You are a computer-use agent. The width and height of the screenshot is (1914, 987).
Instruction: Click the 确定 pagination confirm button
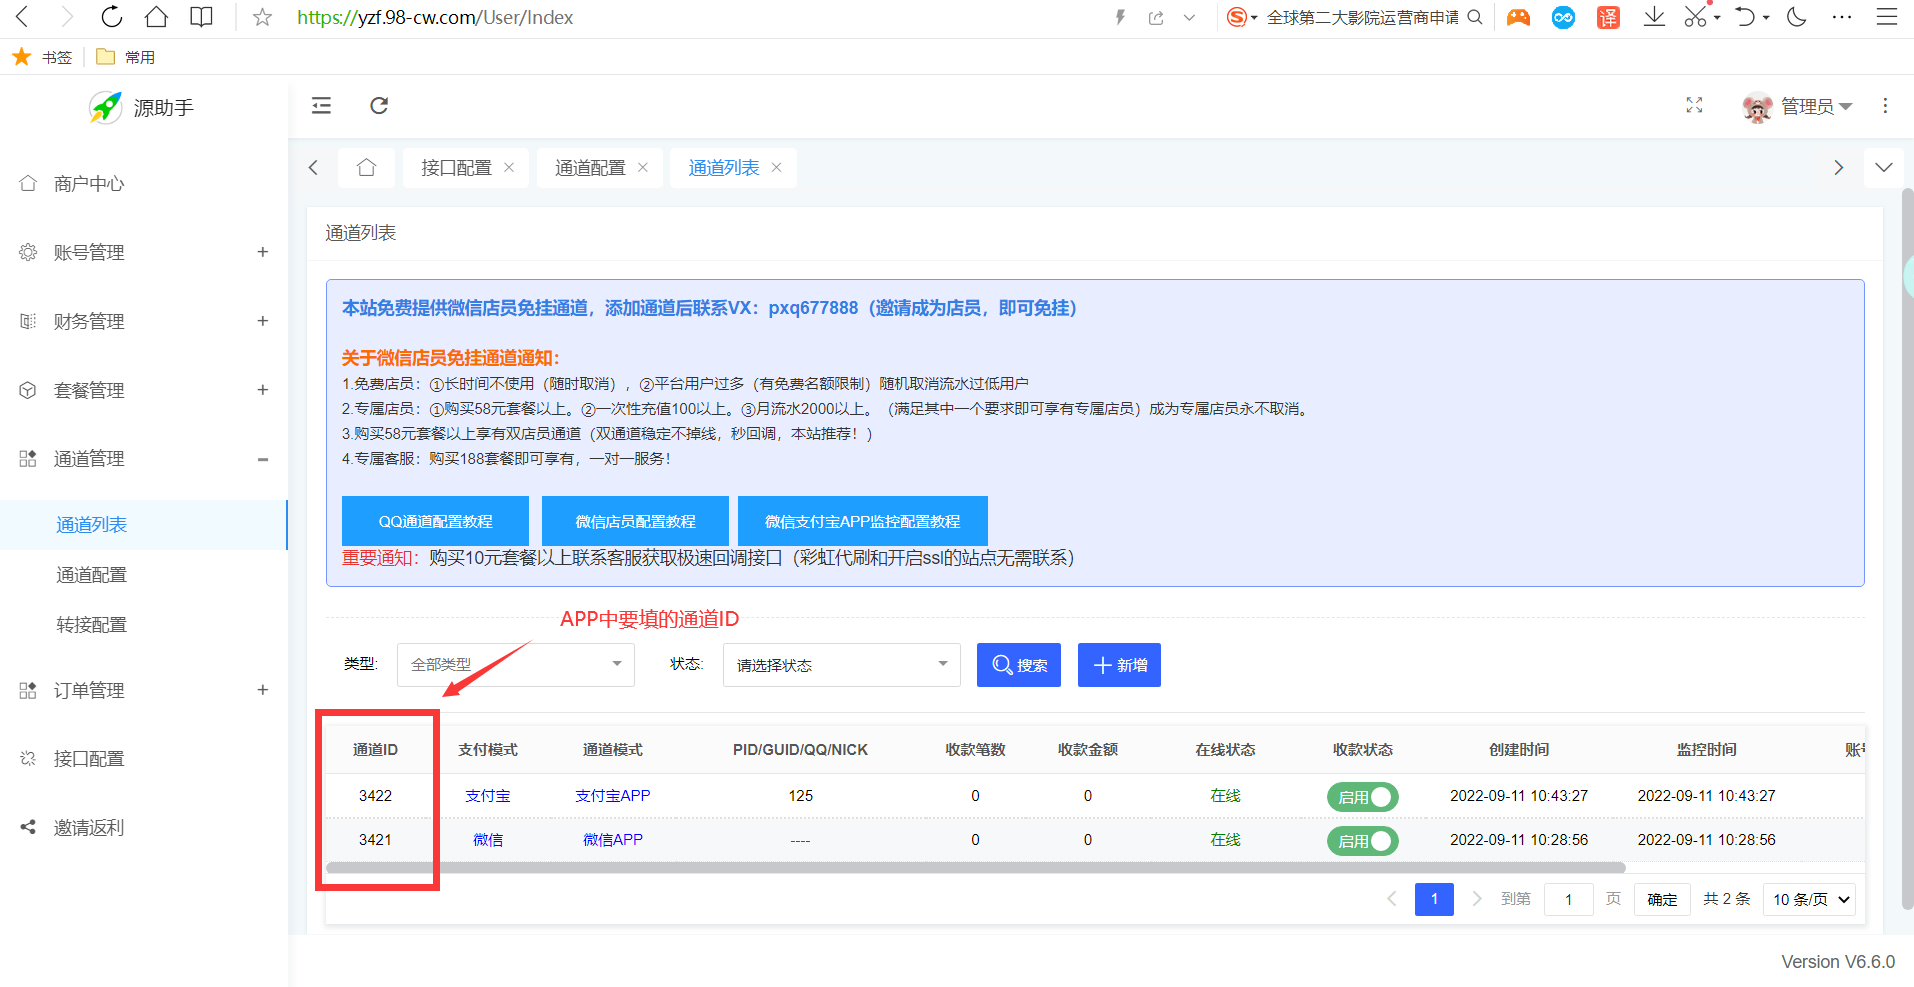1662,899
